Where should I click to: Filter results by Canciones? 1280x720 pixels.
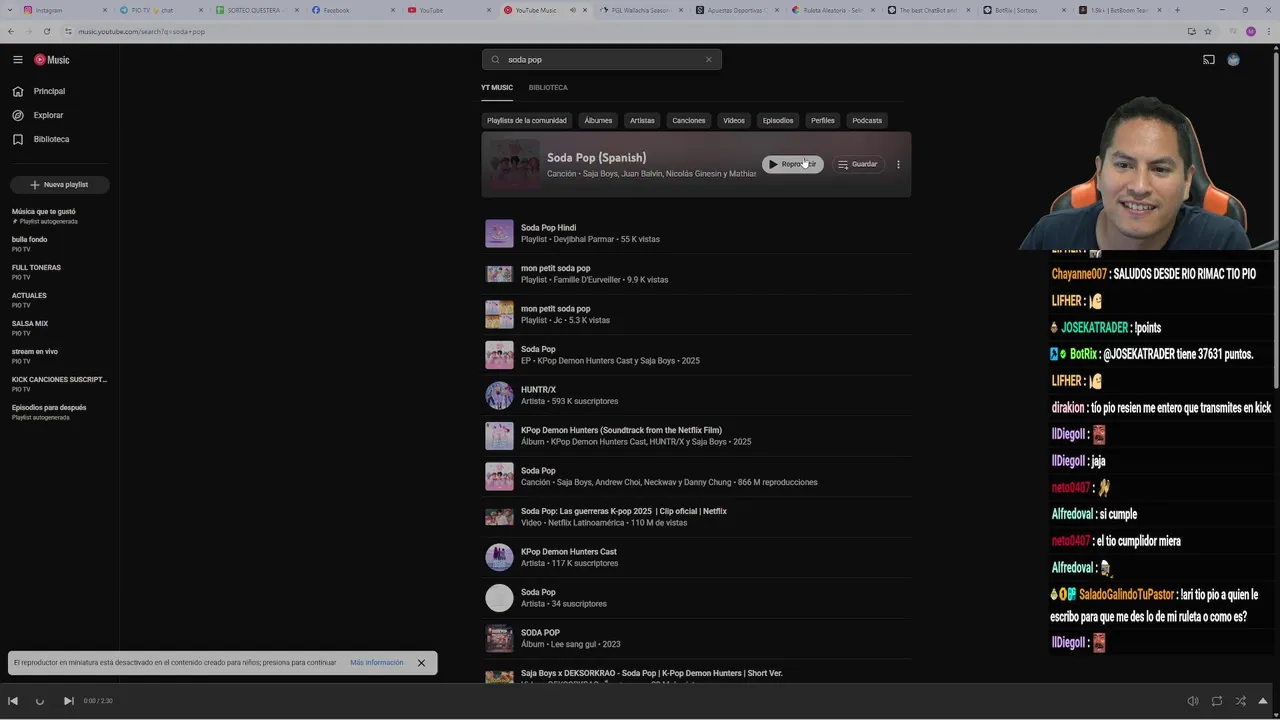click(689, 121)
